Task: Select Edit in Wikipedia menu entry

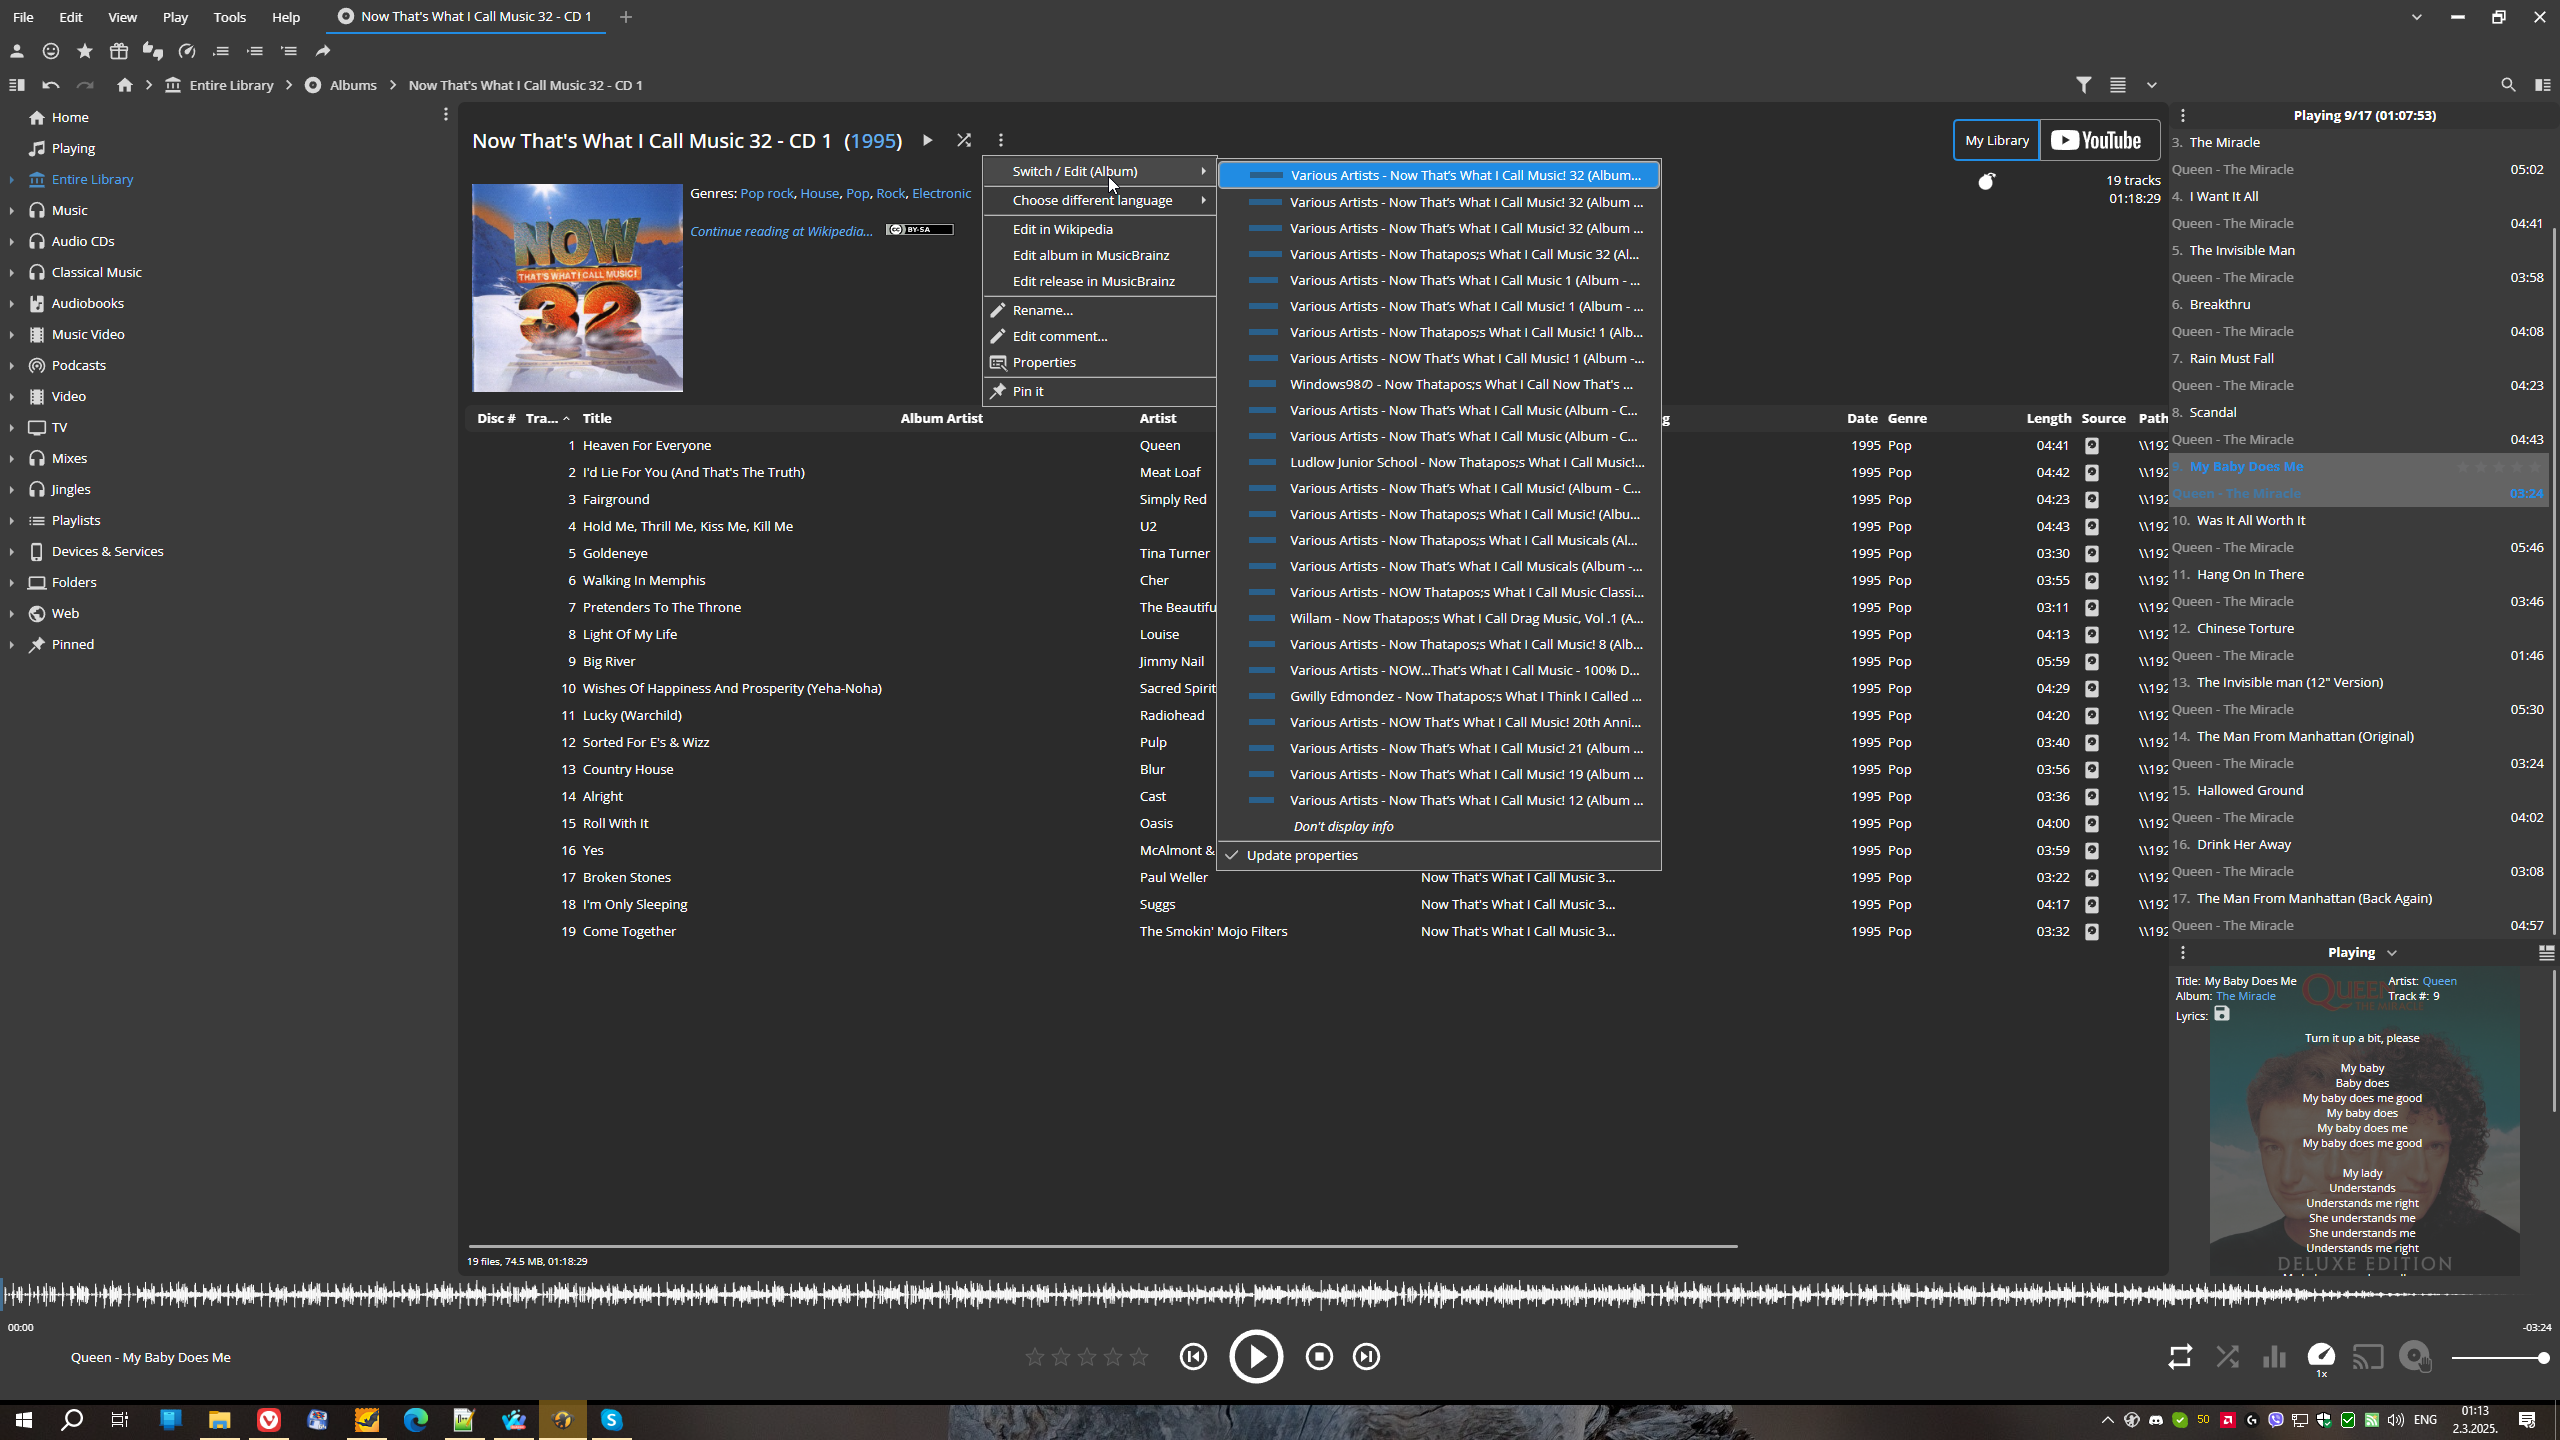Action: [1062, 229]
